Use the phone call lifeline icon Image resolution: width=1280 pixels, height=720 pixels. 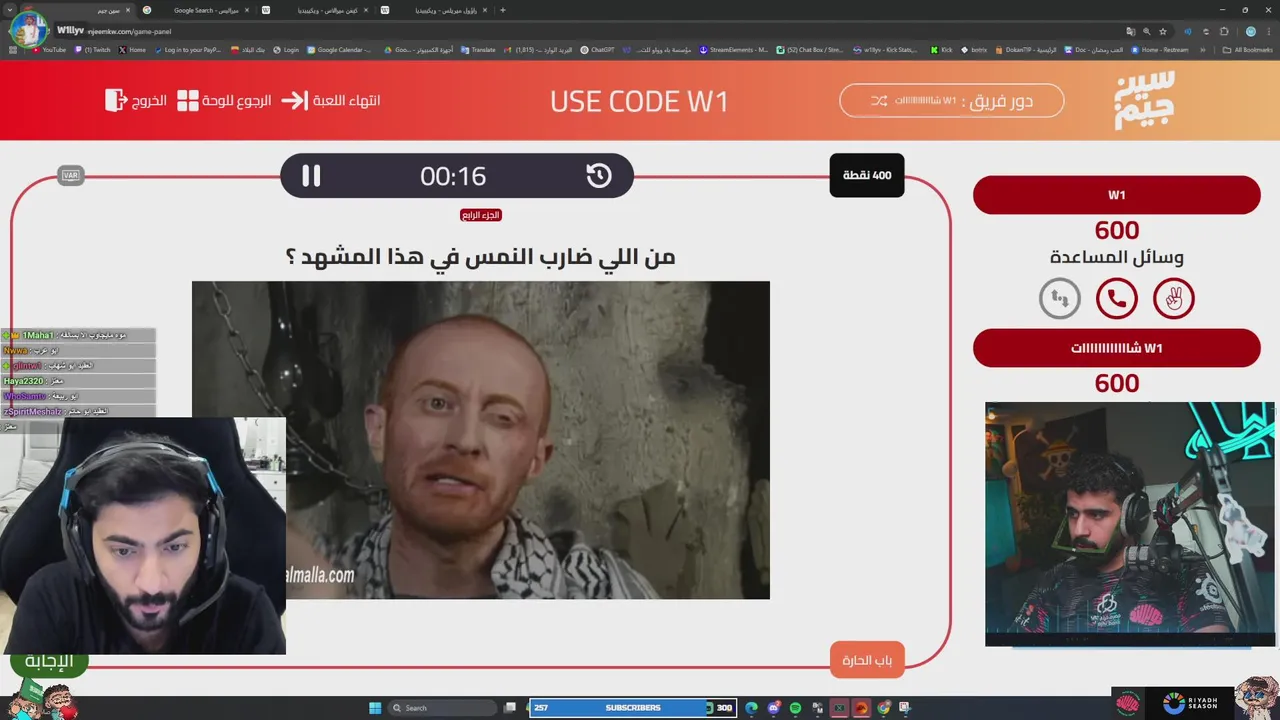[1117, 298]
